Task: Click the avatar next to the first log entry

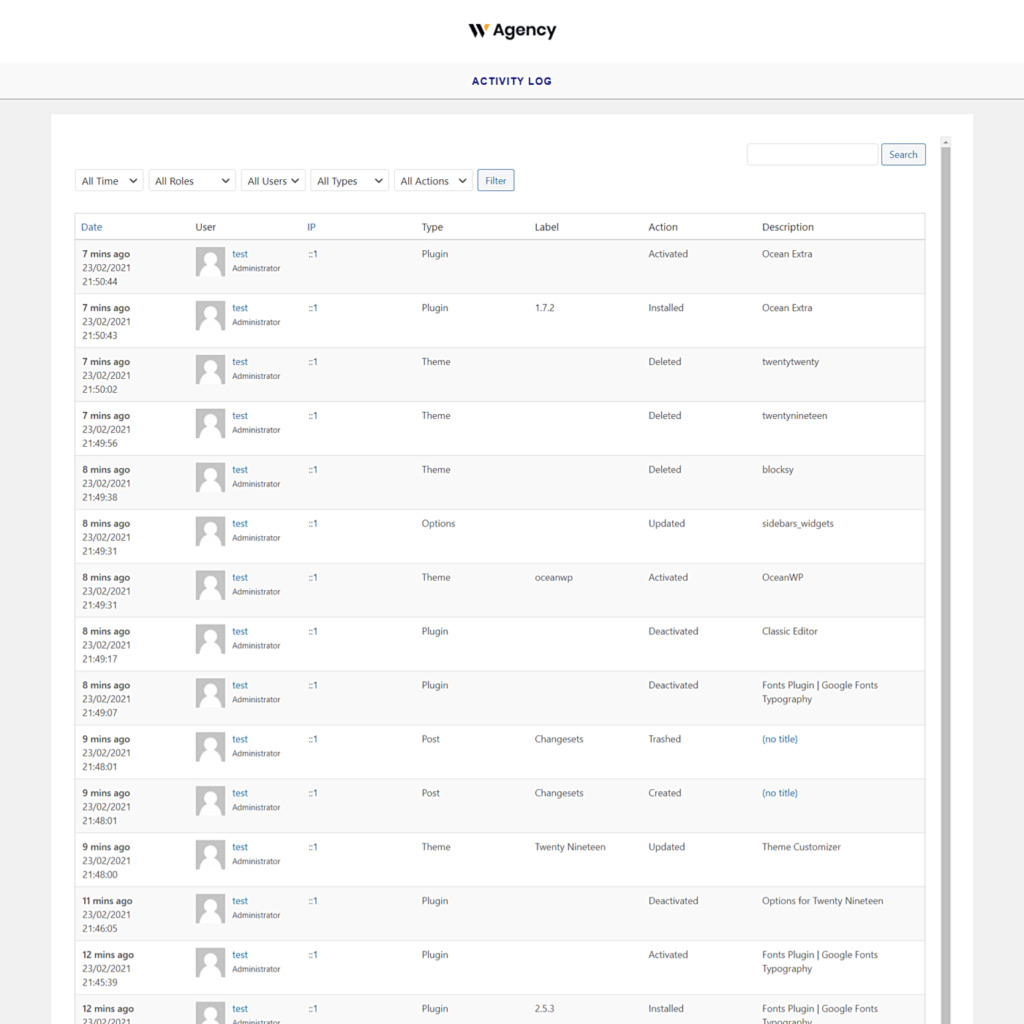Action: [209, 261]
